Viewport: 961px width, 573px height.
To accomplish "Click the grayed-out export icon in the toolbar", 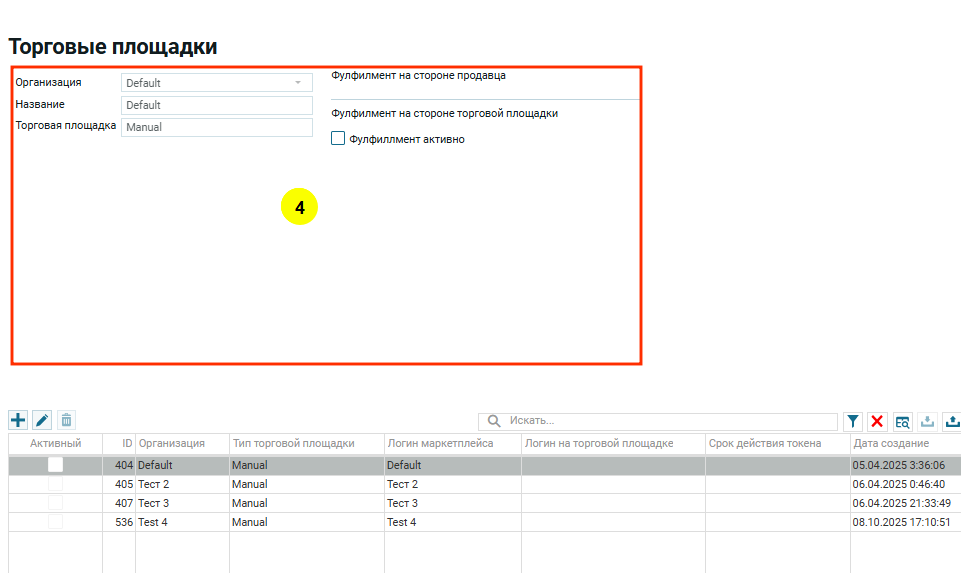I will point(927,422).
